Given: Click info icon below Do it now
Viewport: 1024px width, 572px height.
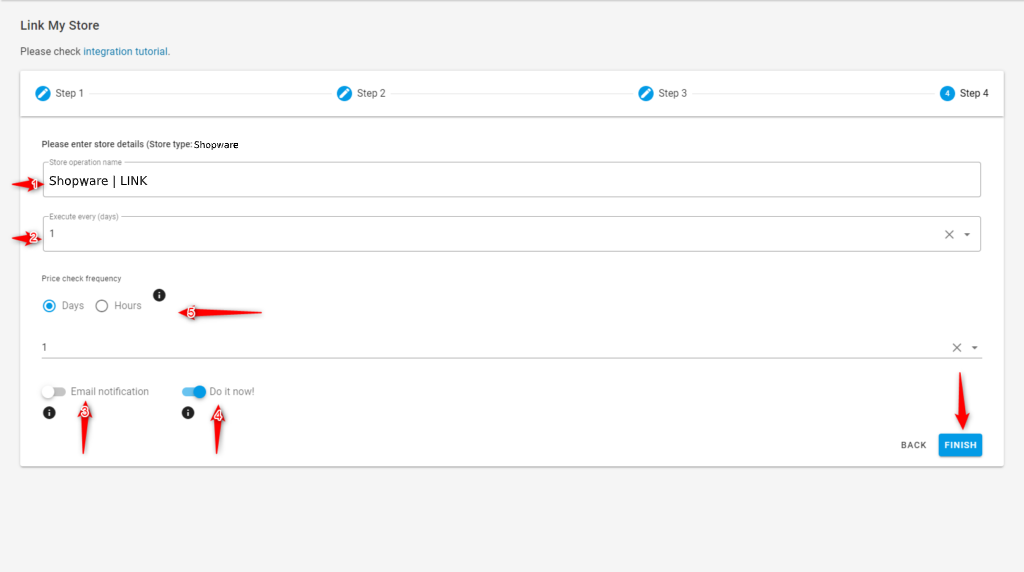Looking at the screenshot, I should [x=188, y=413].
